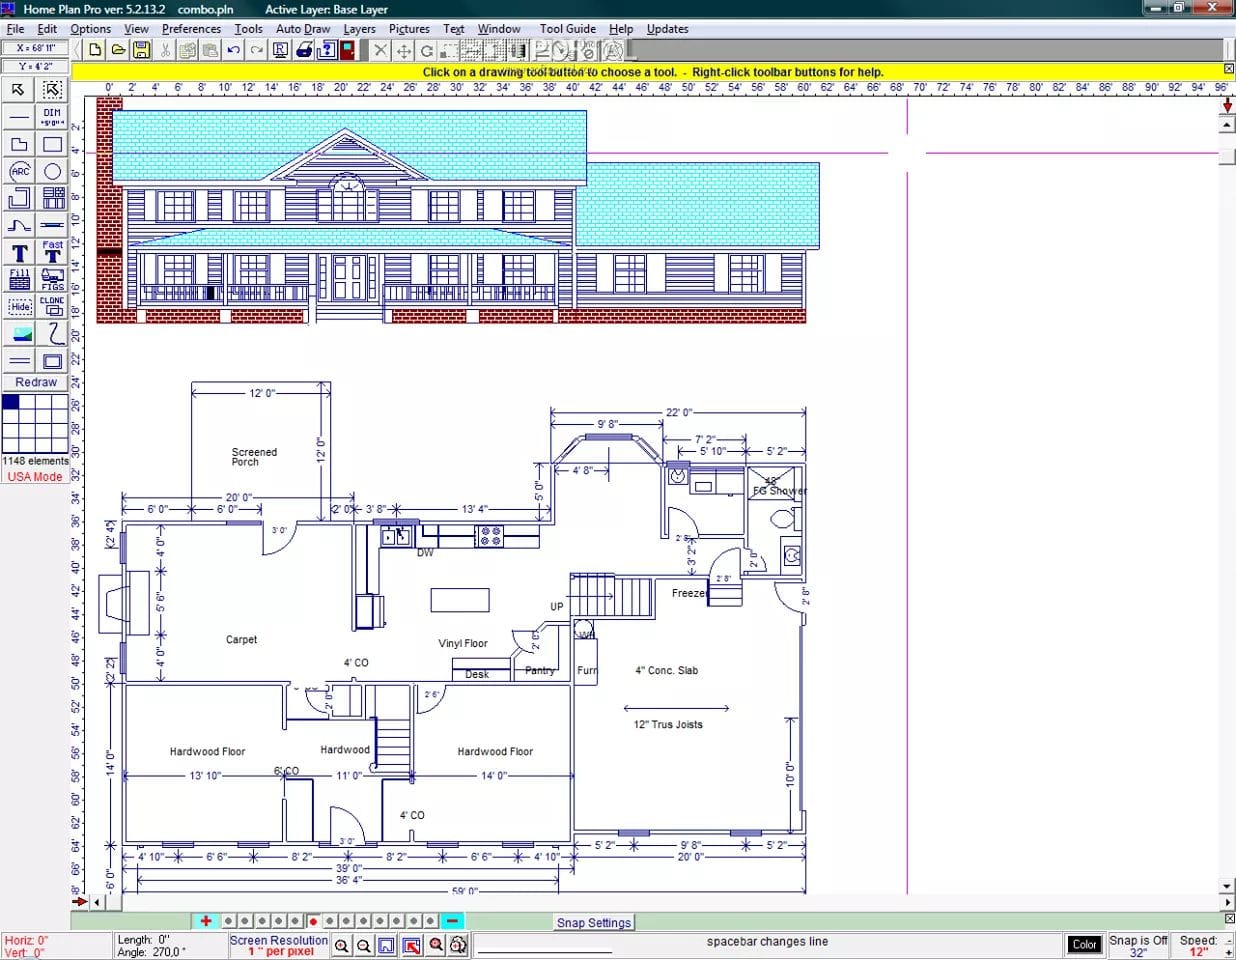
Task: Click the red exit door icon
Action: (349, 50)
